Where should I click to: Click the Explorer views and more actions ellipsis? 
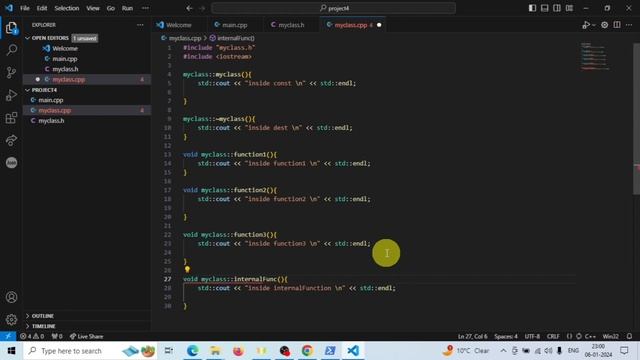click(x=140, y=25)
